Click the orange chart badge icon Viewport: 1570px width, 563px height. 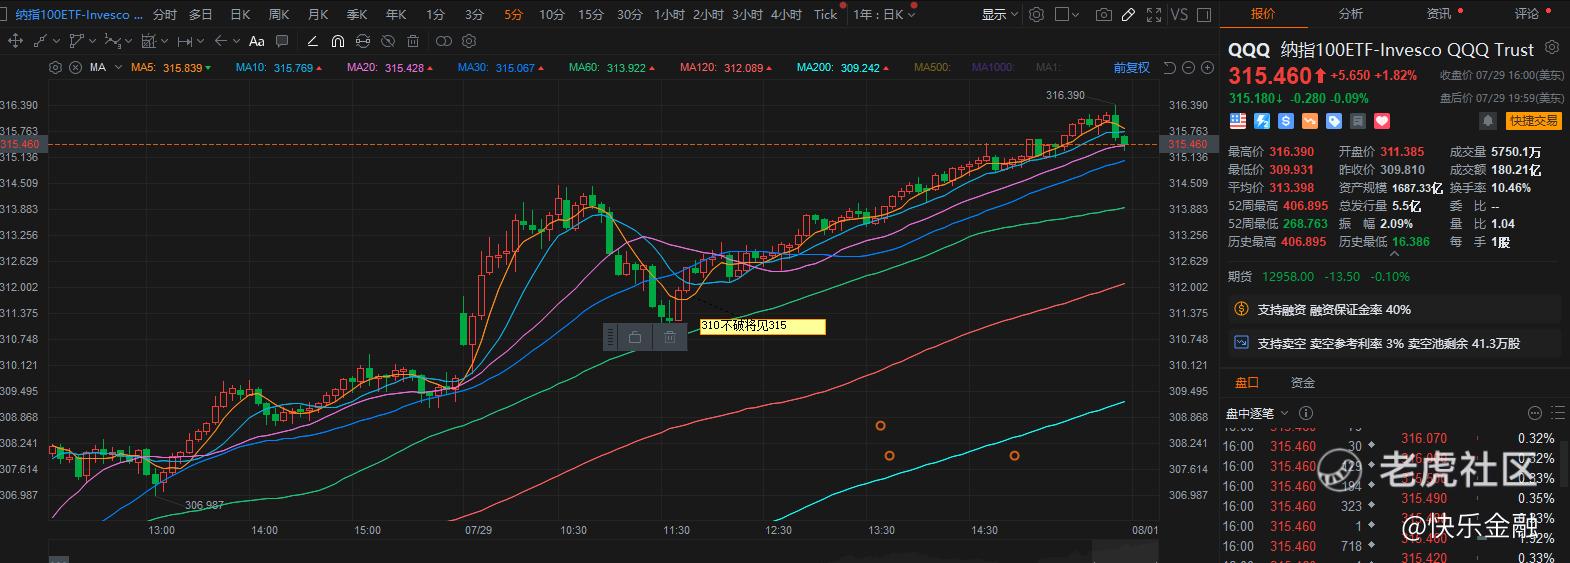click(x=1310, y=121)
